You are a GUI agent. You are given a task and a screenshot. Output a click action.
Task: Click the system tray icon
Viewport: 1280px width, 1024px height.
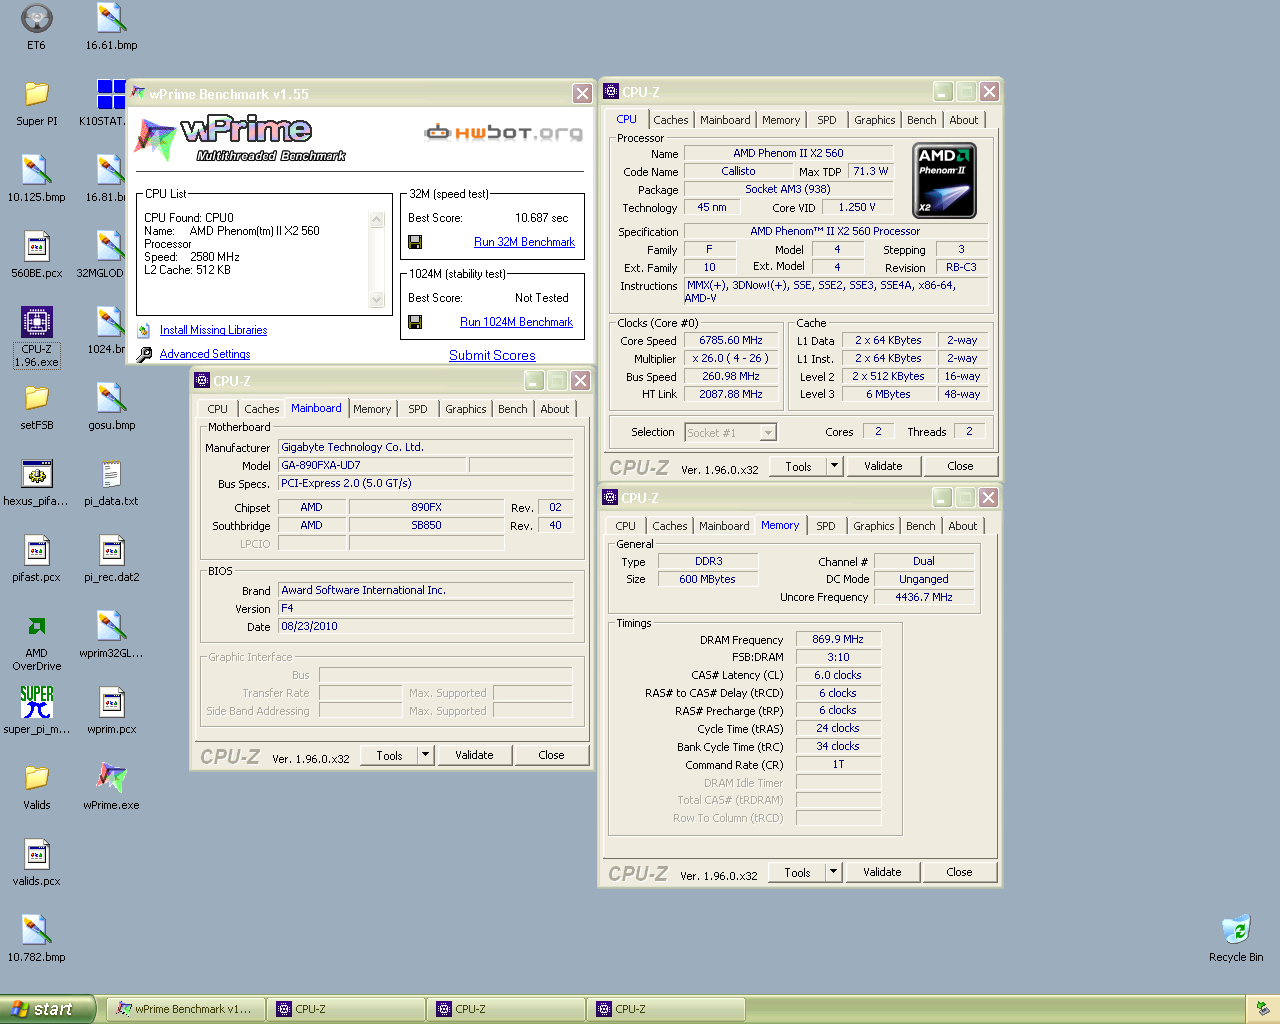(x=1262, y=1009)
